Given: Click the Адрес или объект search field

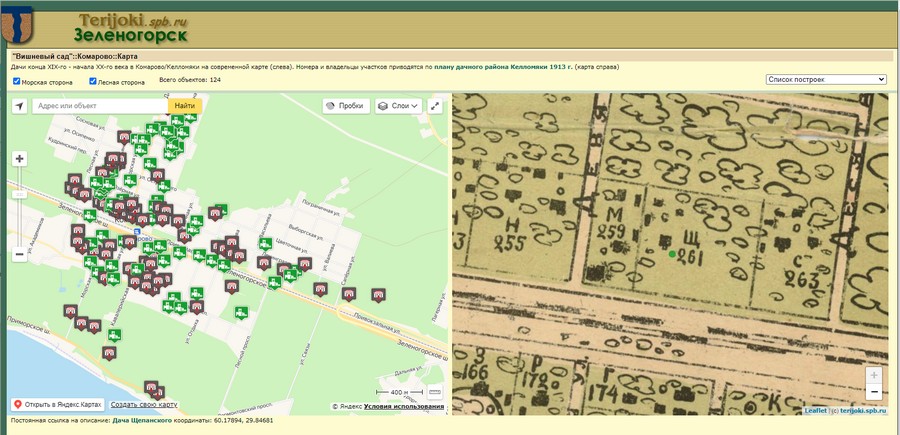Looking at the screenshot, I should tap(98, 105).
